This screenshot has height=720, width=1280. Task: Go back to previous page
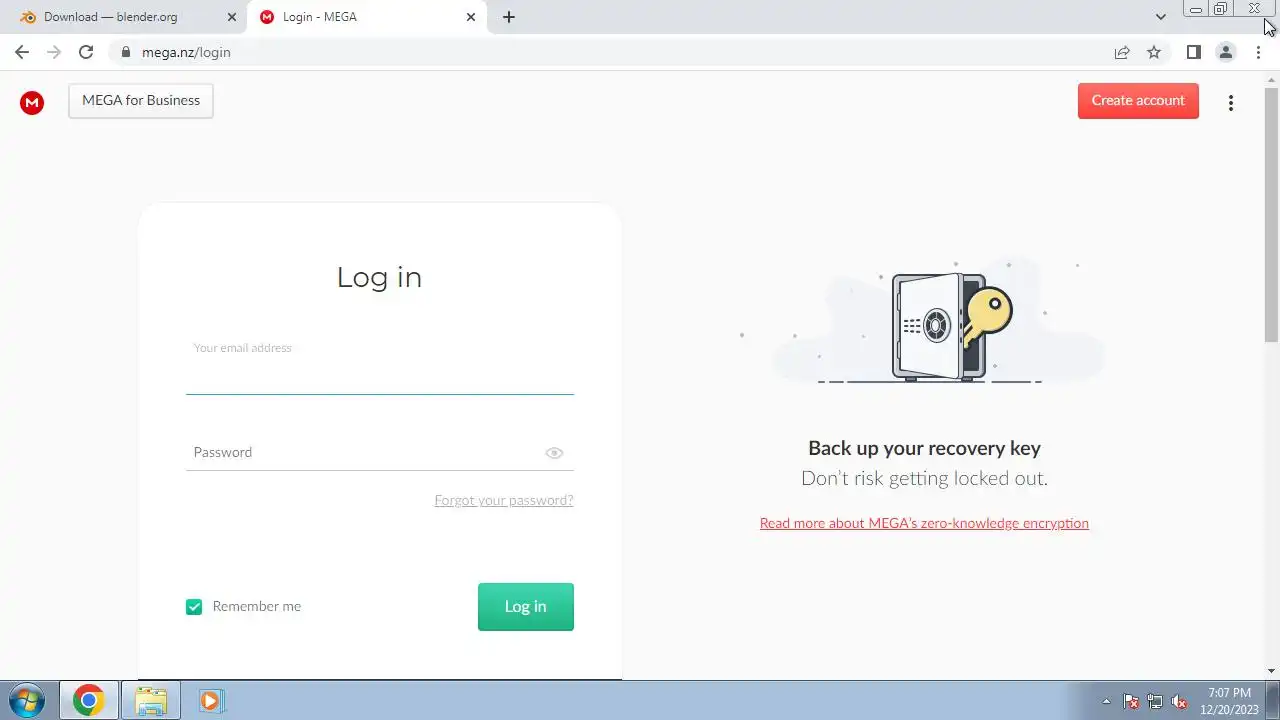[22, 52]
